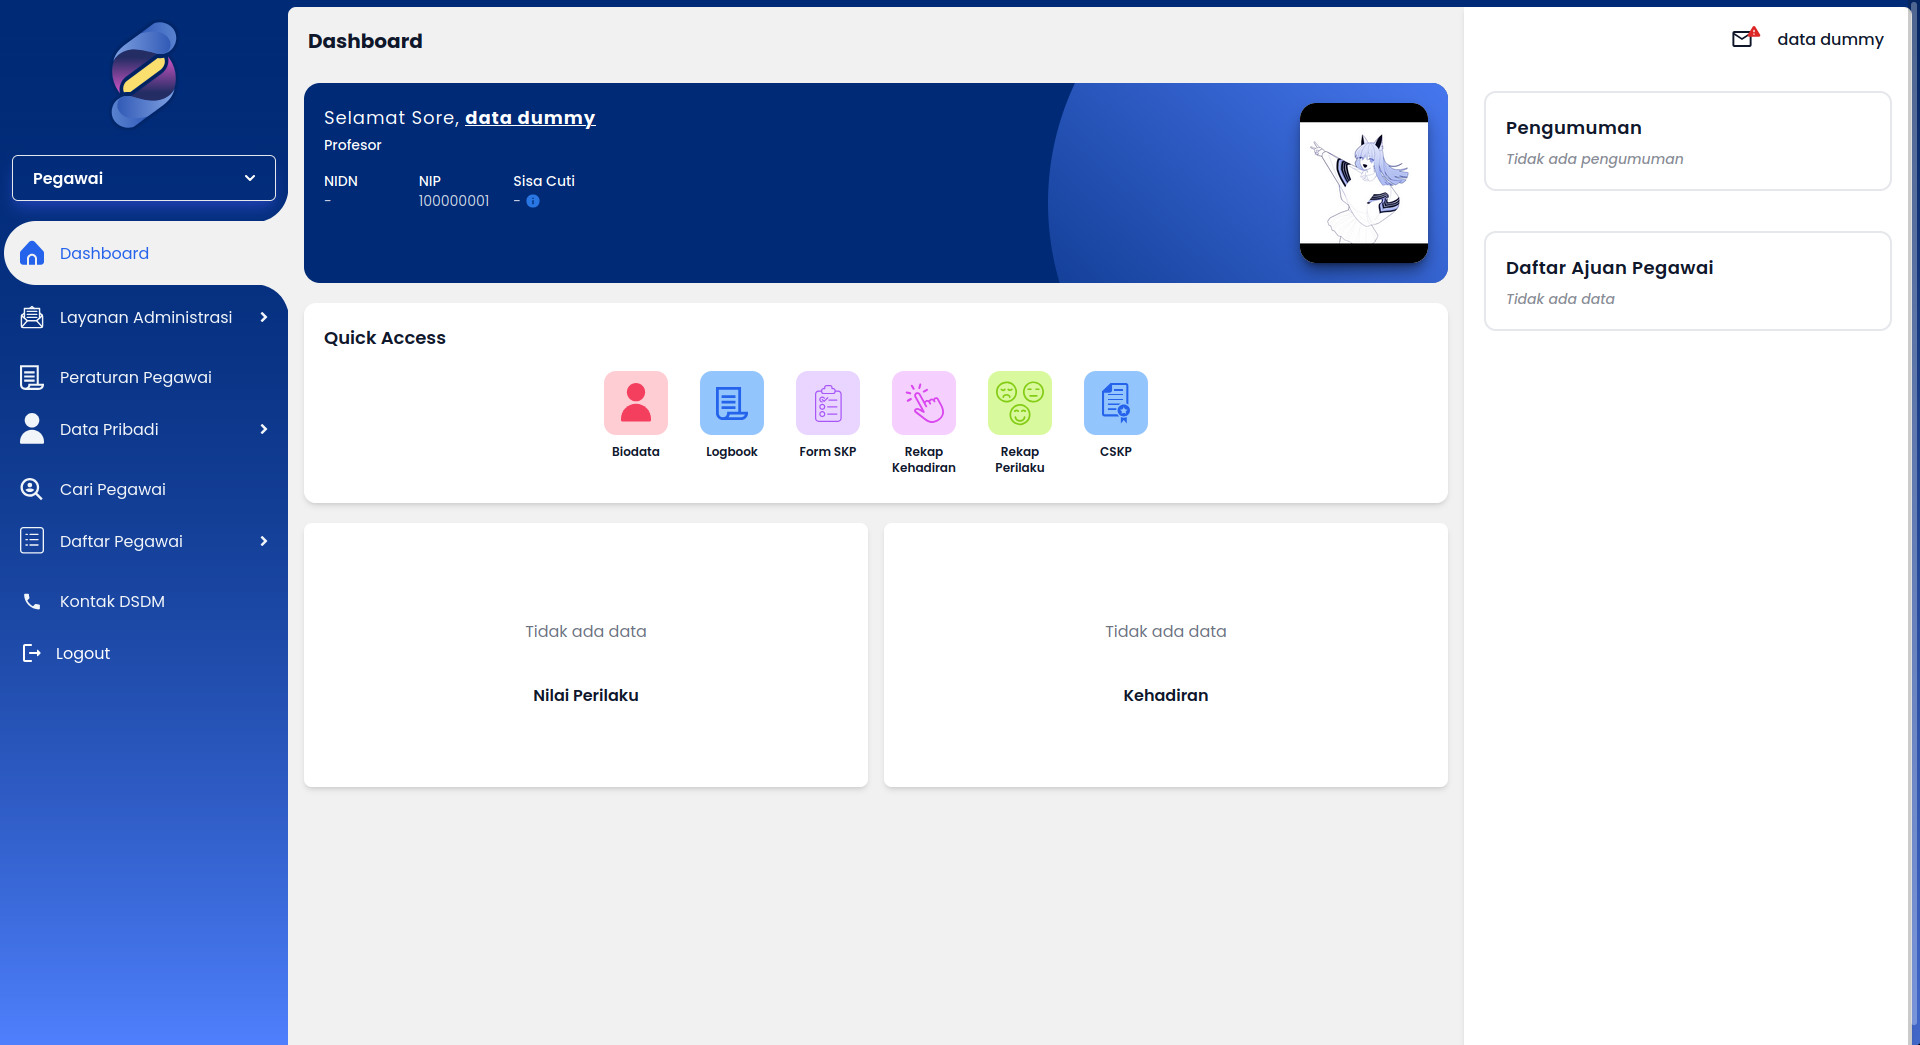
Task: Open the Pegawai role dropdown
Action: pyautogui.click(x=144, y=178)
